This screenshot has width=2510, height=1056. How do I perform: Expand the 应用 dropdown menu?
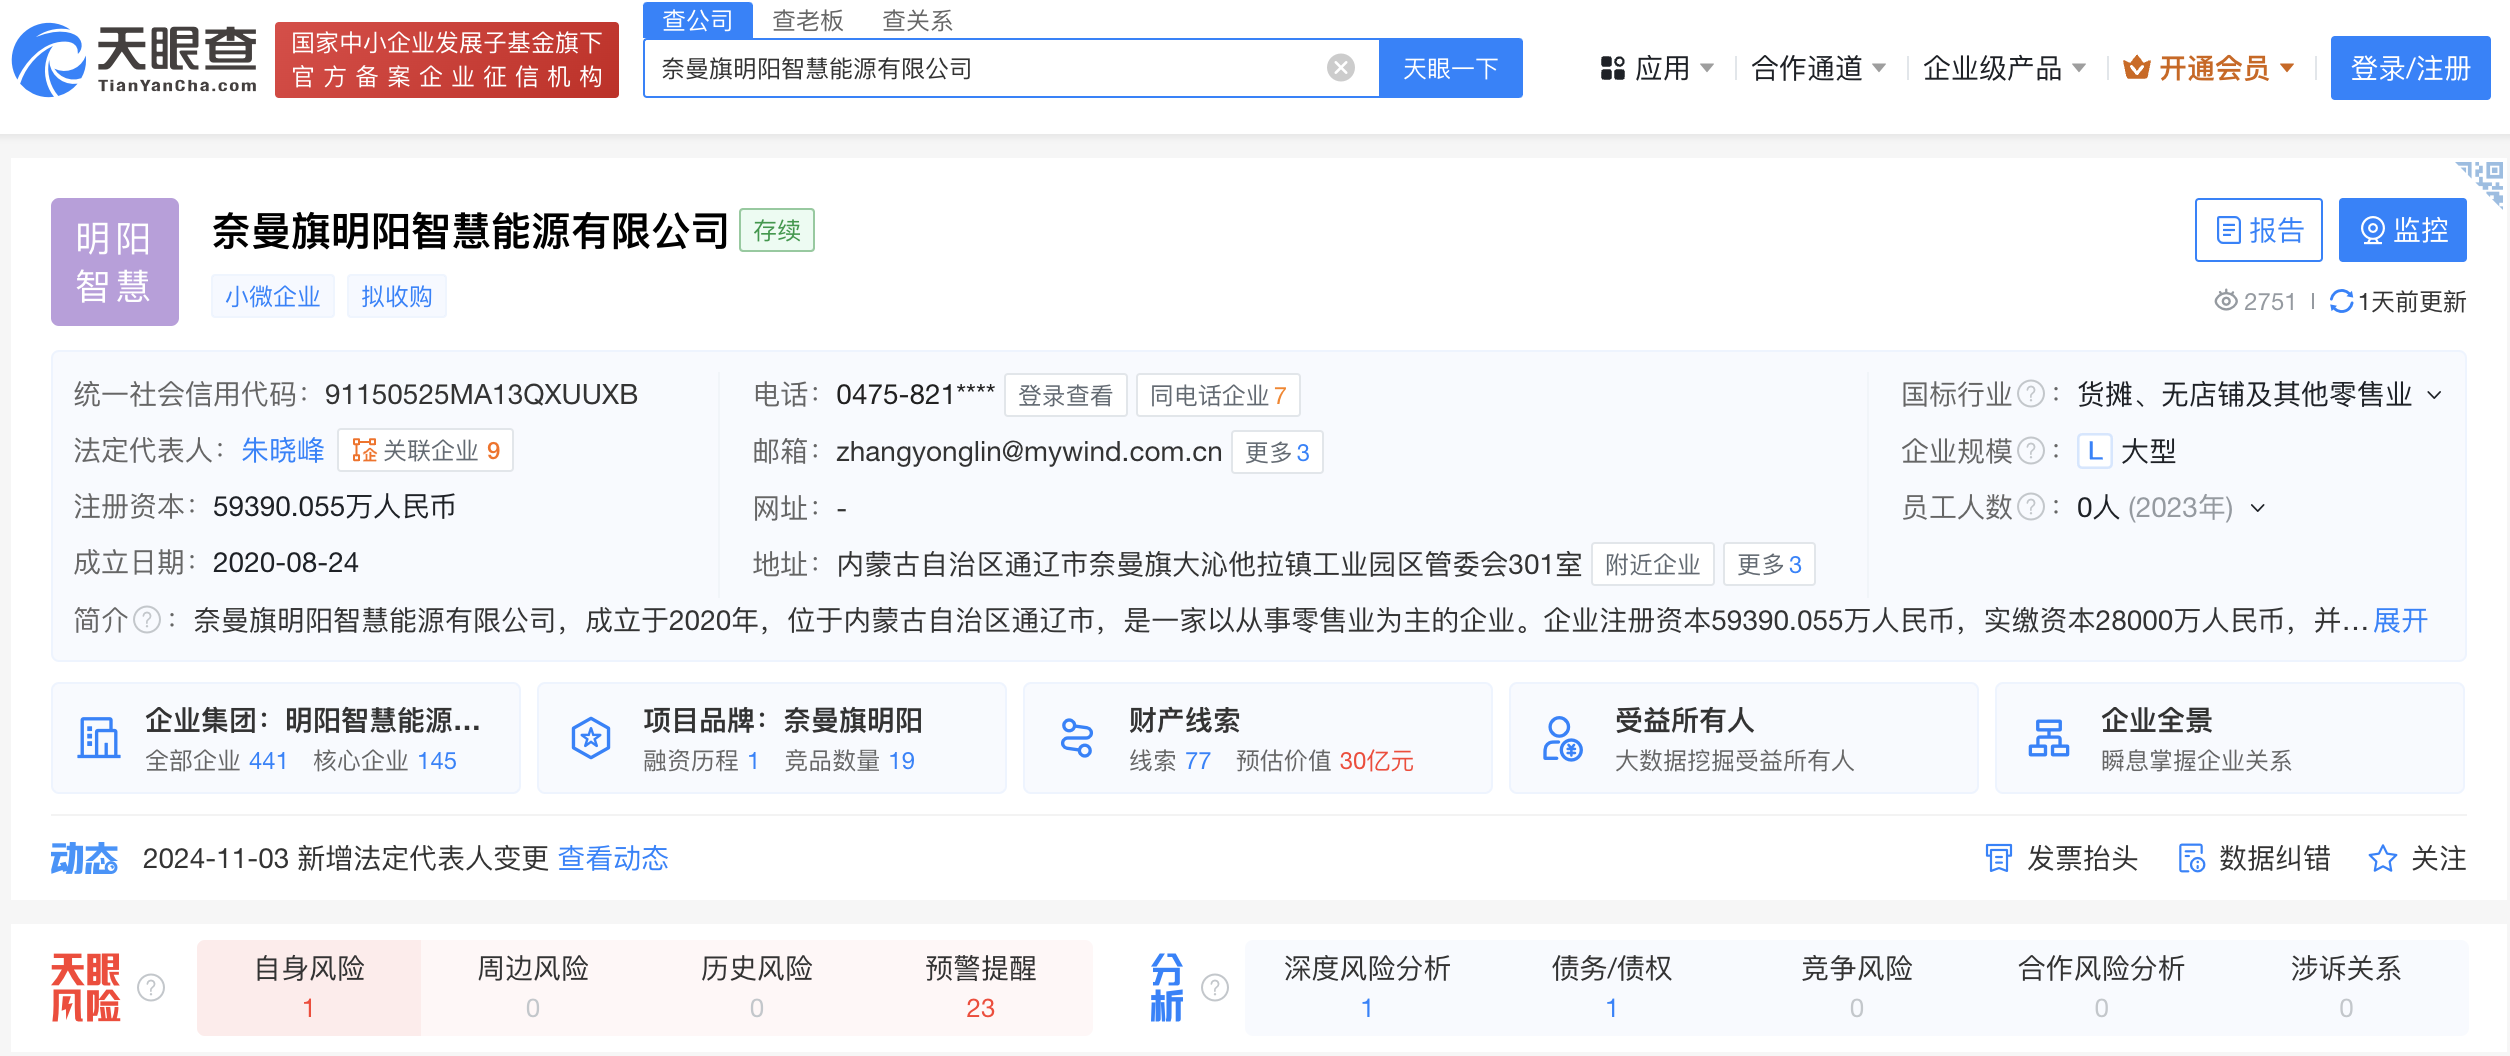(1657, 68)
